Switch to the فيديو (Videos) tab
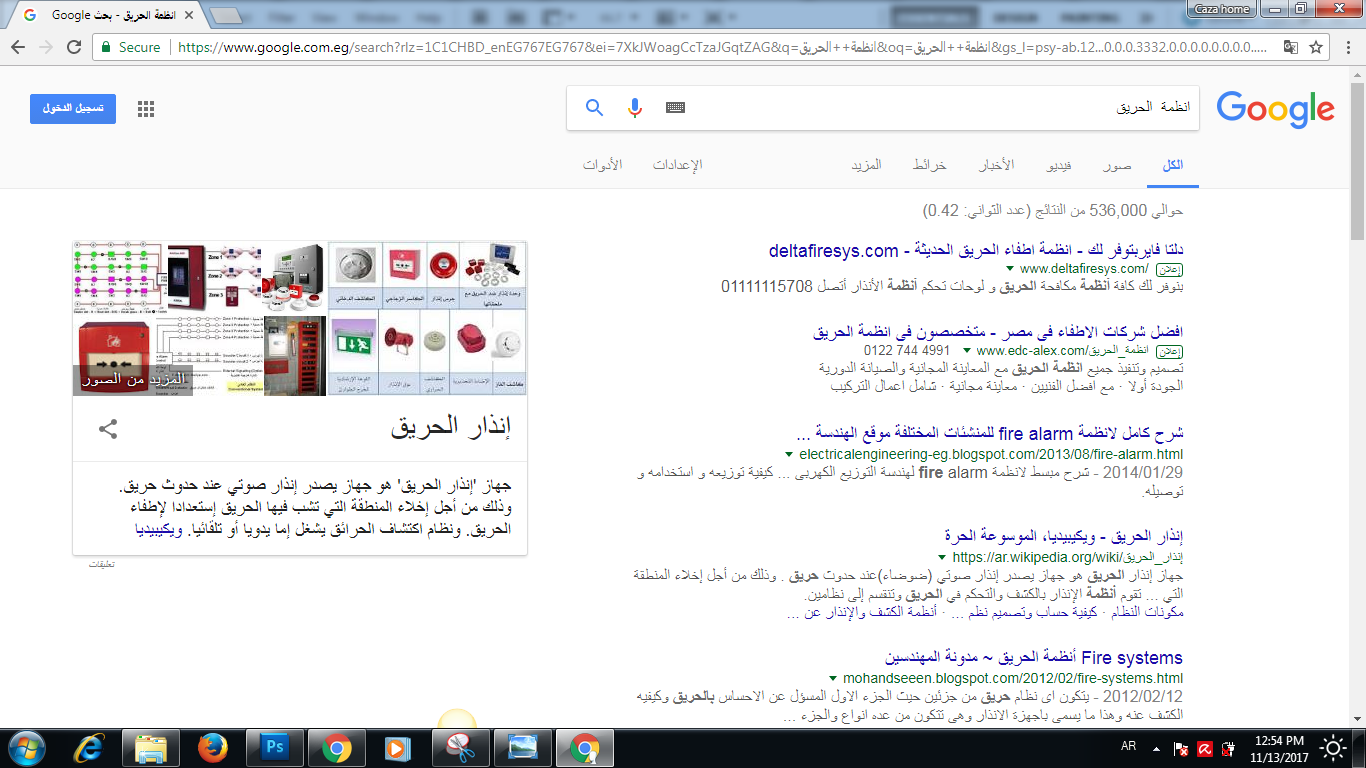Viewport: 1366px width, 768px height. point(1059,165)
